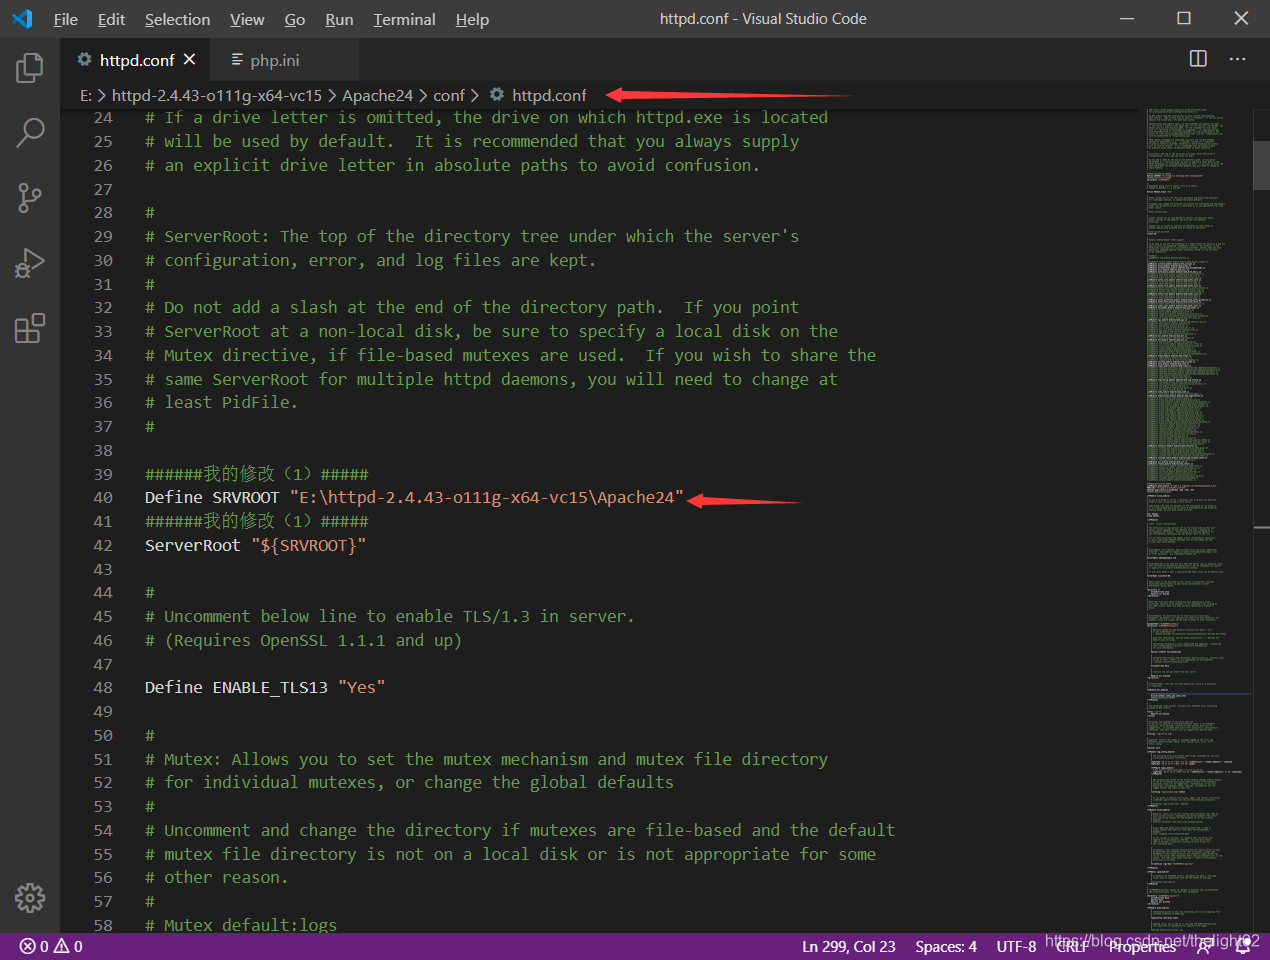Click the minimap code overview
1270x960 pixels.
click(x=1198, y=520)
